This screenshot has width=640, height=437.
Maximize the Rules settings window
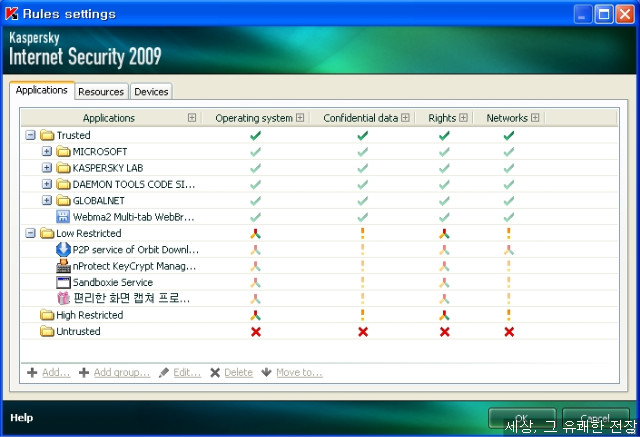[x=604, y=14]
